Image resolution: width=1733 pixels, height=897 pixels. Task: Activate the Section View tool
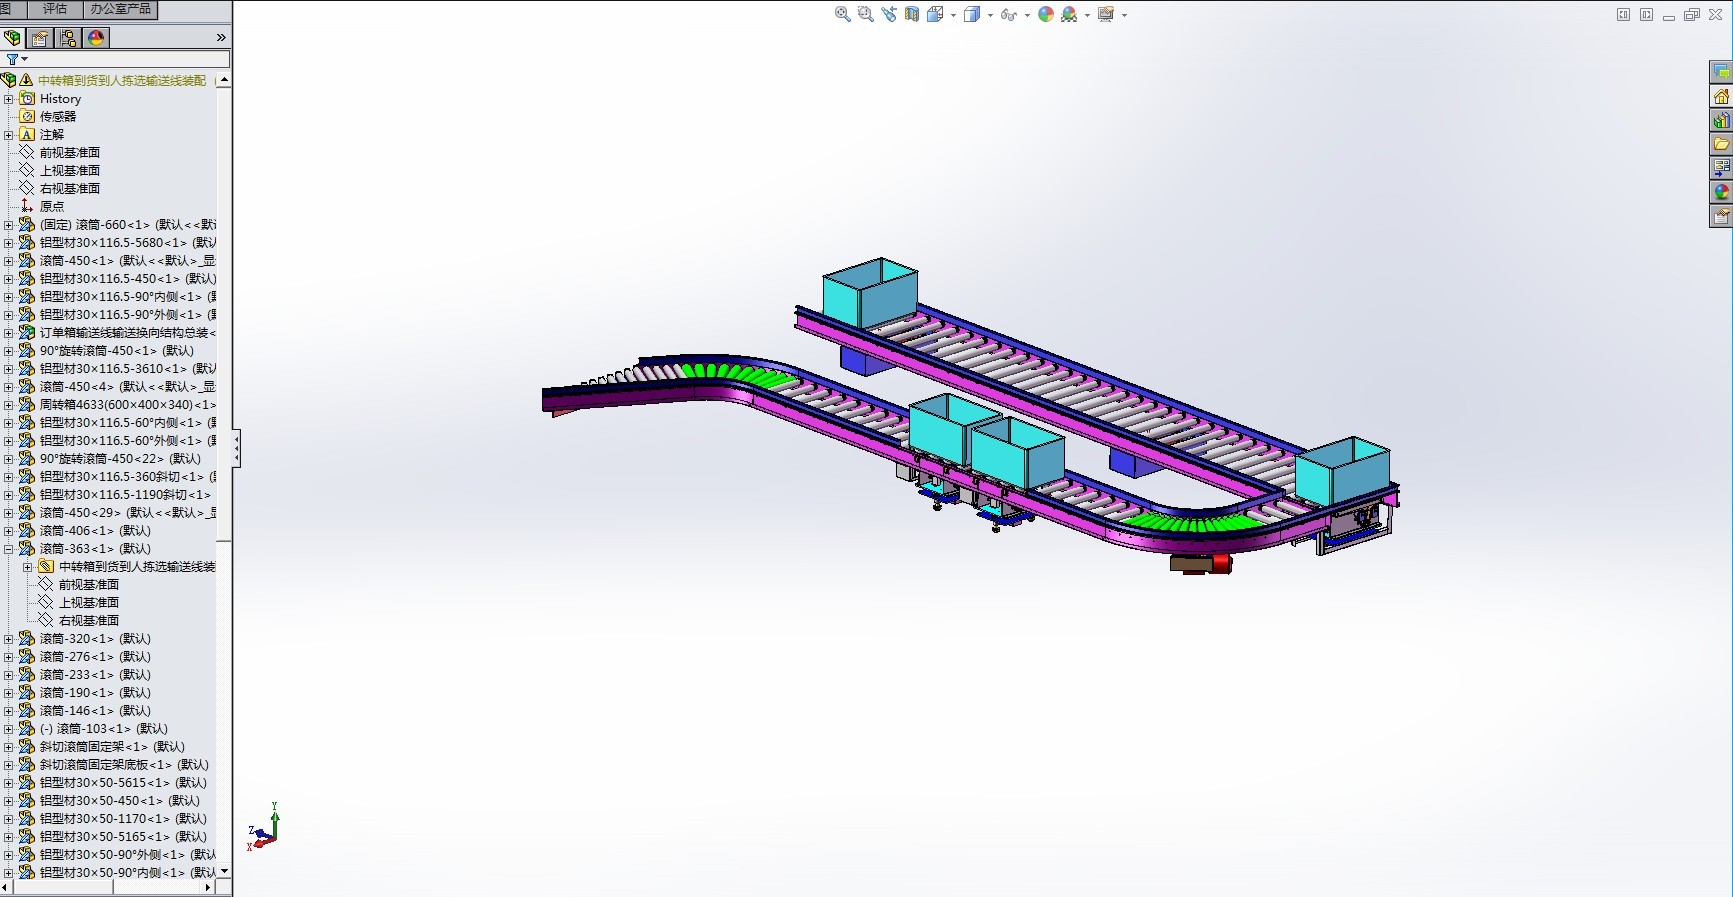pos(912,14)
